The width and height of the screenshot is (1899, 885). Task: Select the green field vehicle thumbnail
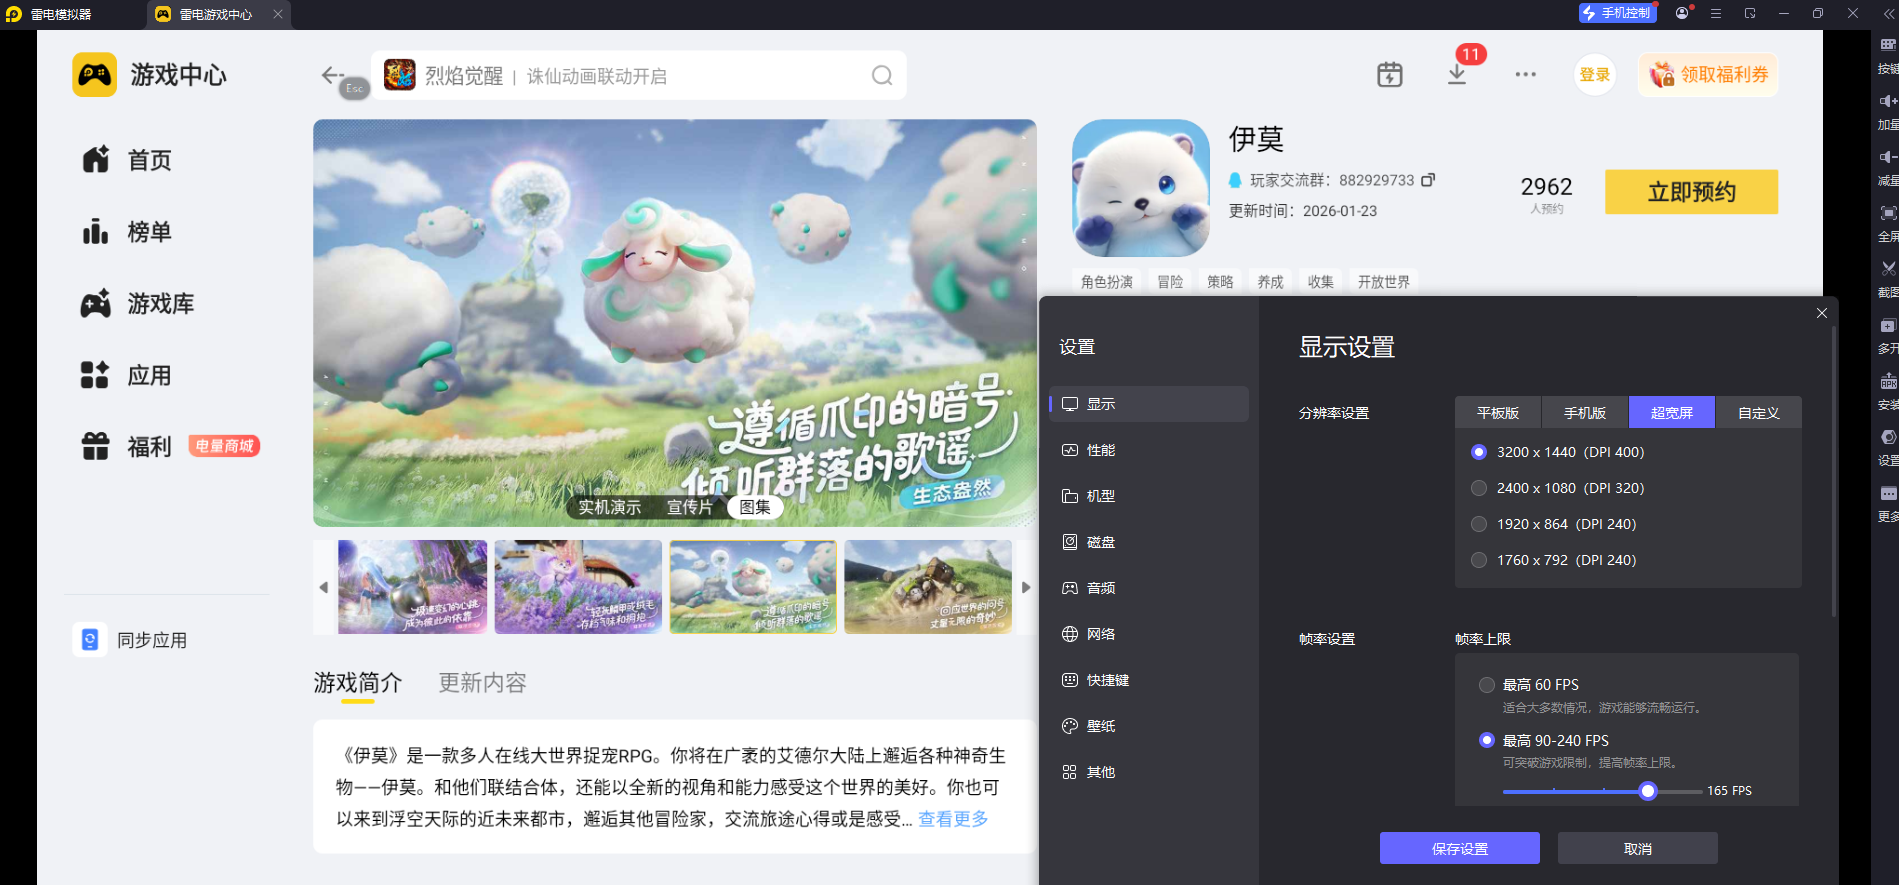click(928, 587)
